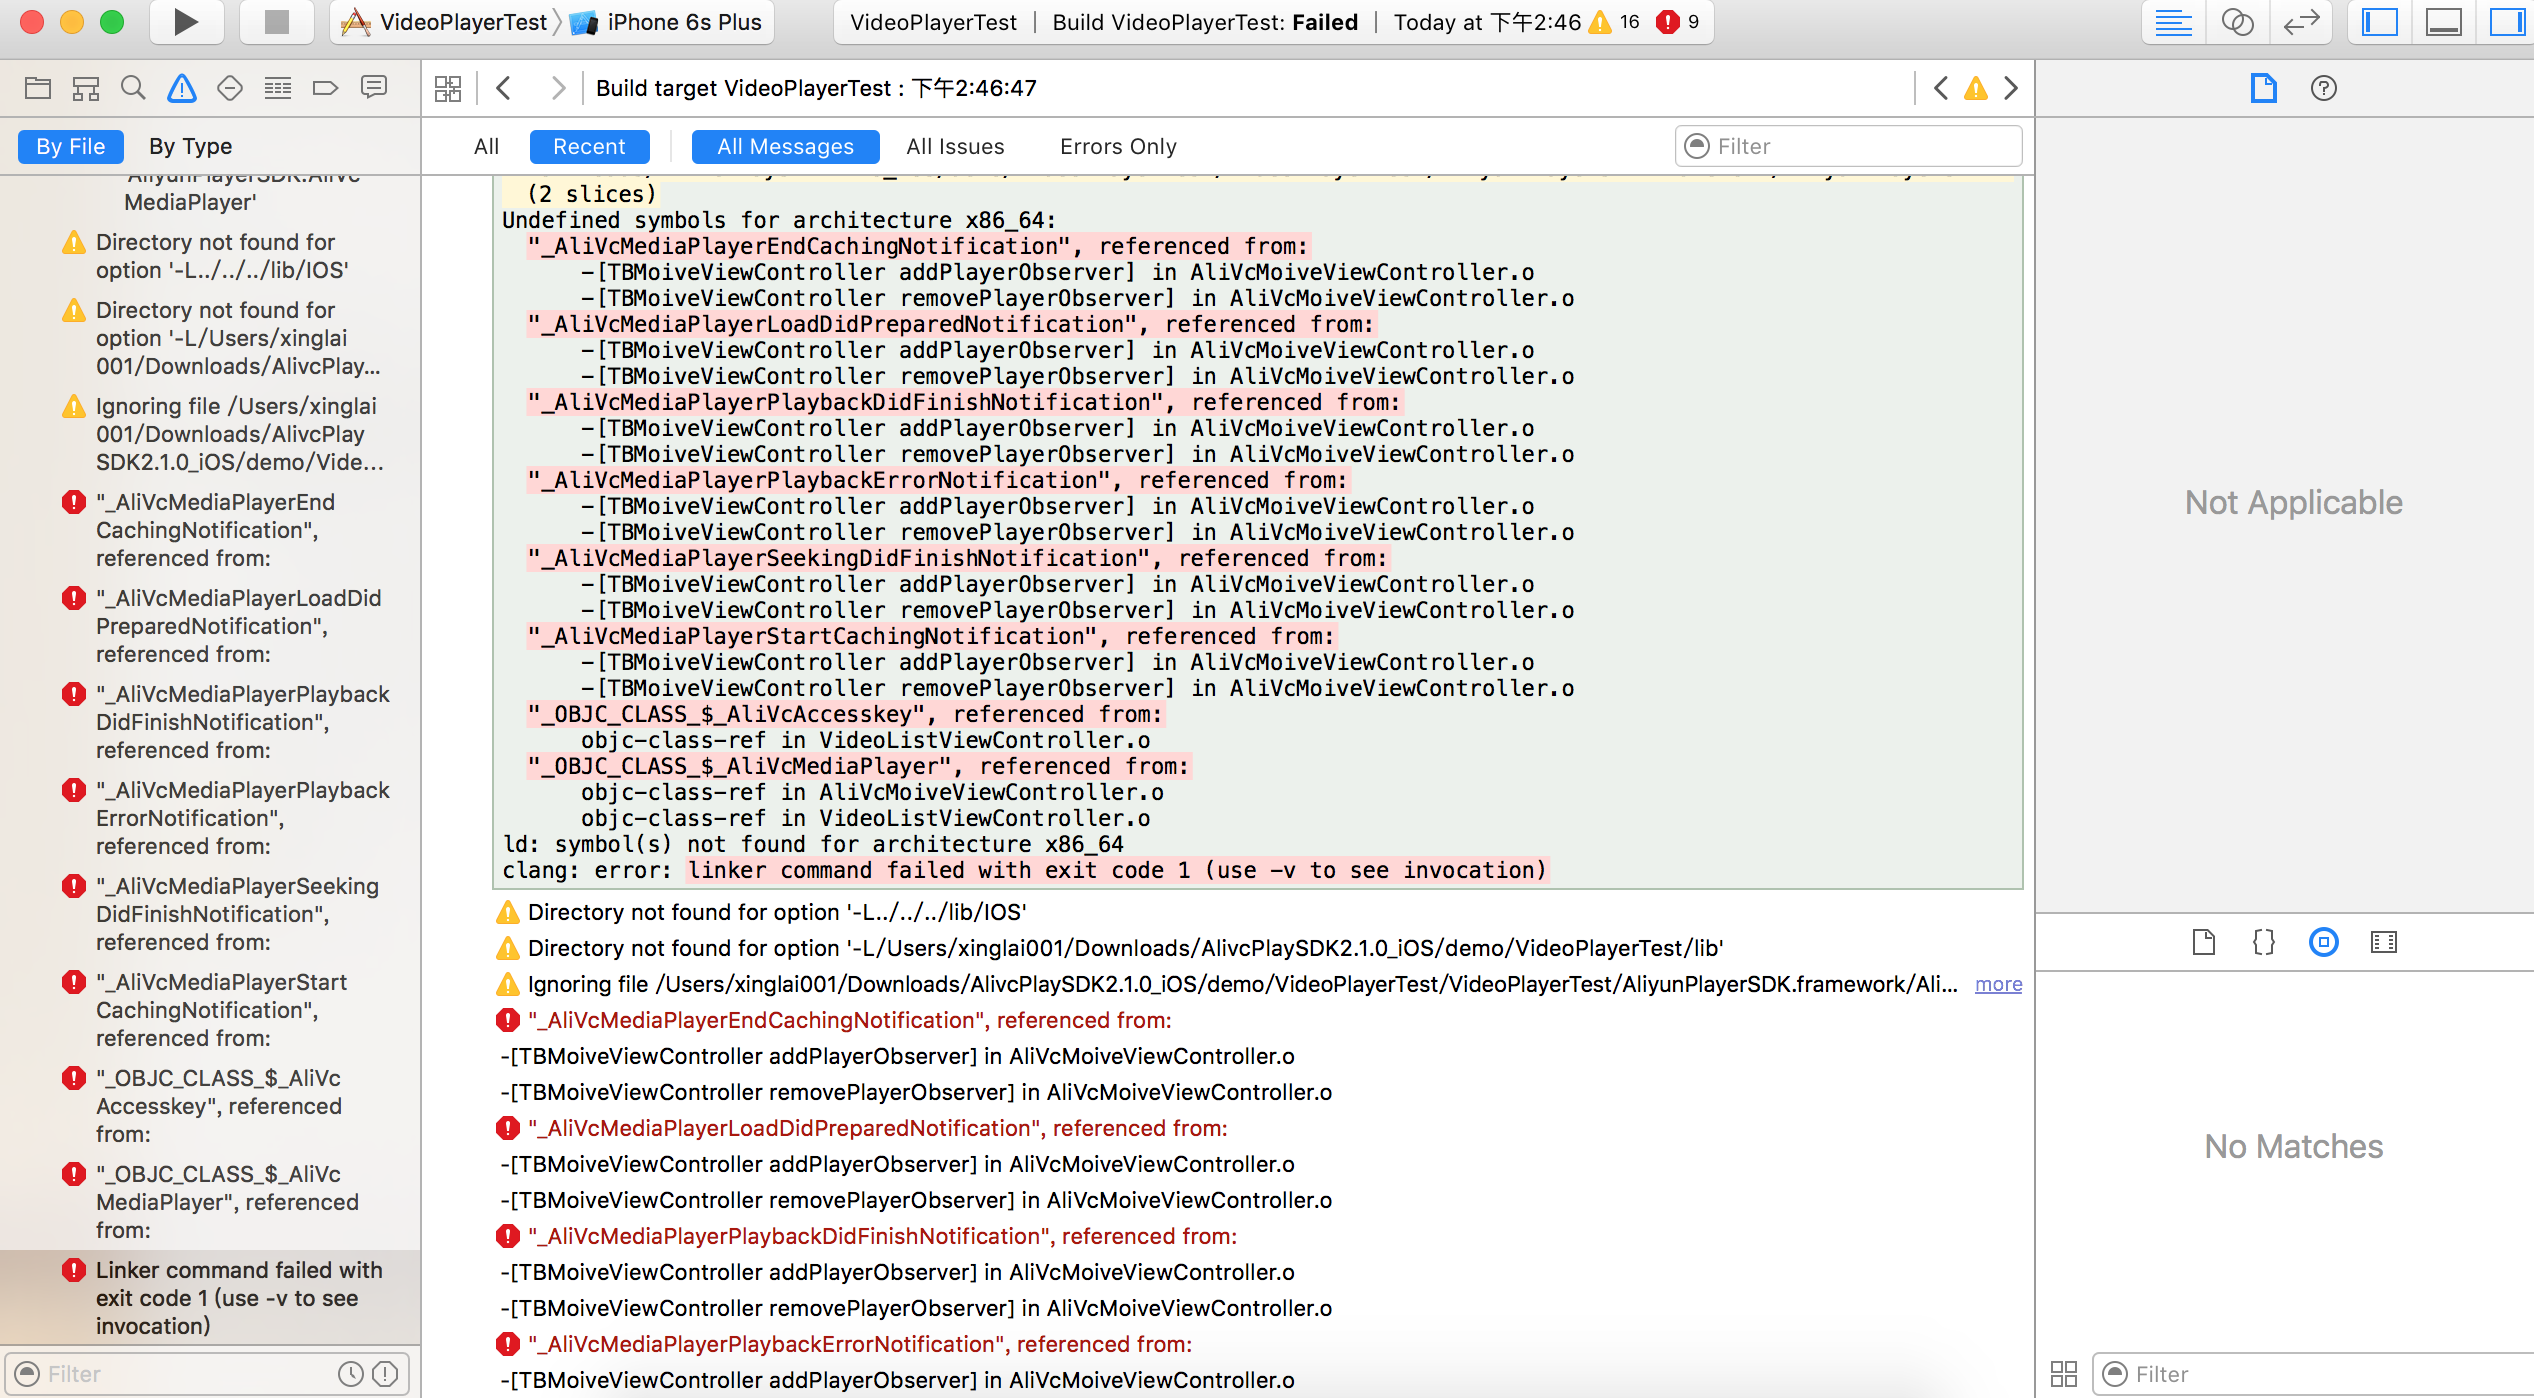The height and width of the screenshot is (1398, 2534).
Task: Click the 16 warnings indicator in activity bar
Action: pos(1614,22)
